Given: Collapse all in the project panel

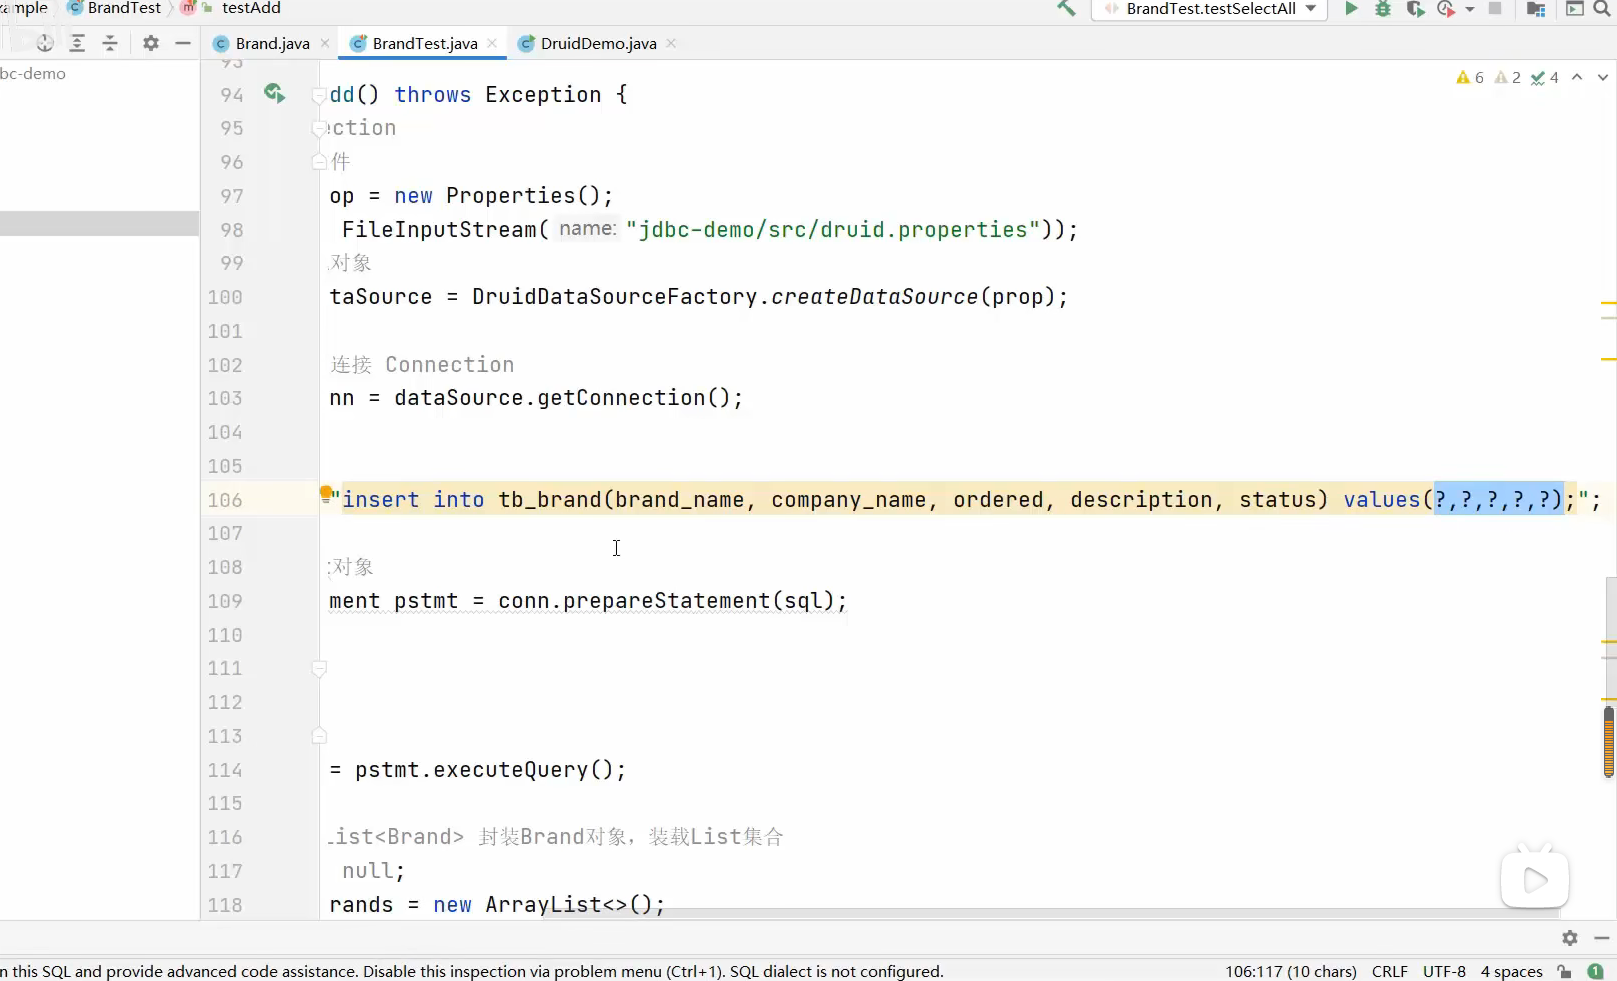Looking at the screenshot, I should [x=110, y=43].
